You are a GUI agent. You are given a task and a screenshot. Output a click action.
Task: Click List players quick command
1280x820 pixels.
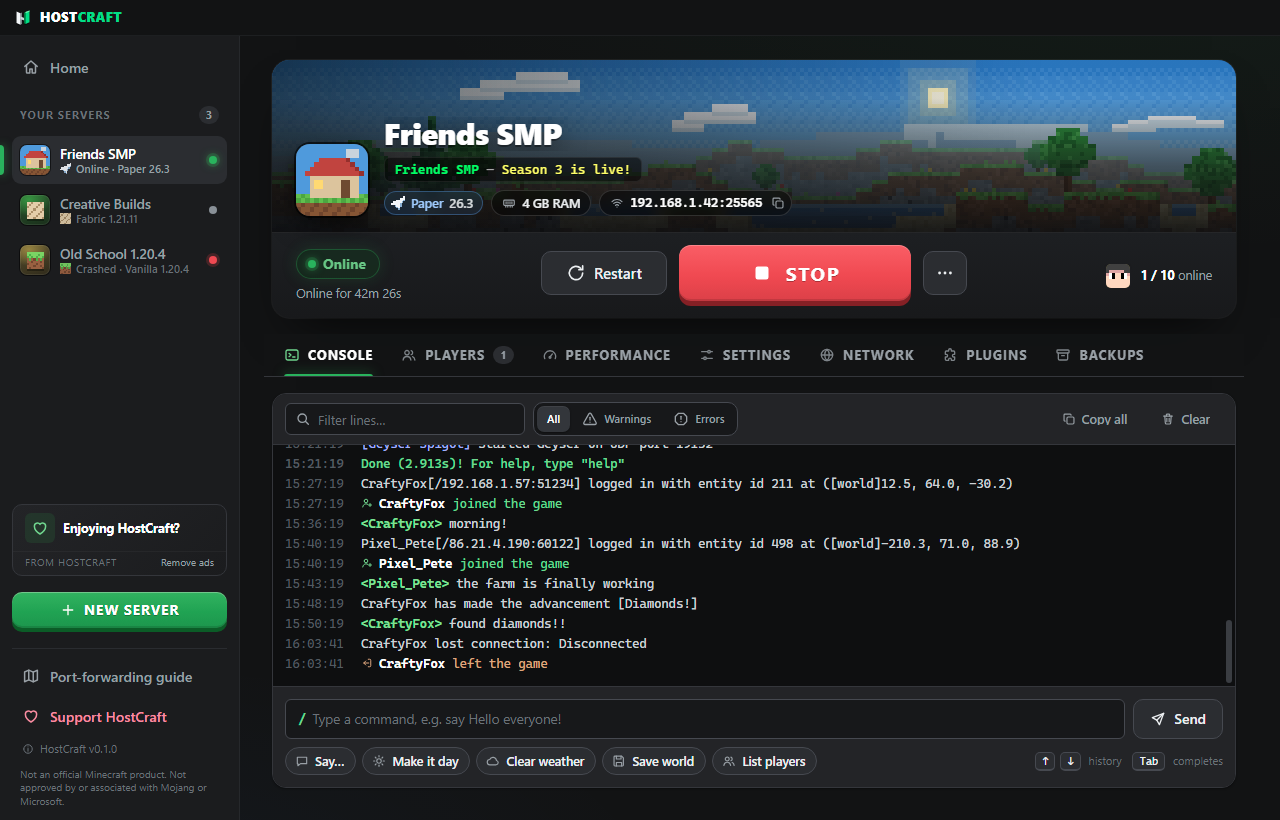pos(764,761)
